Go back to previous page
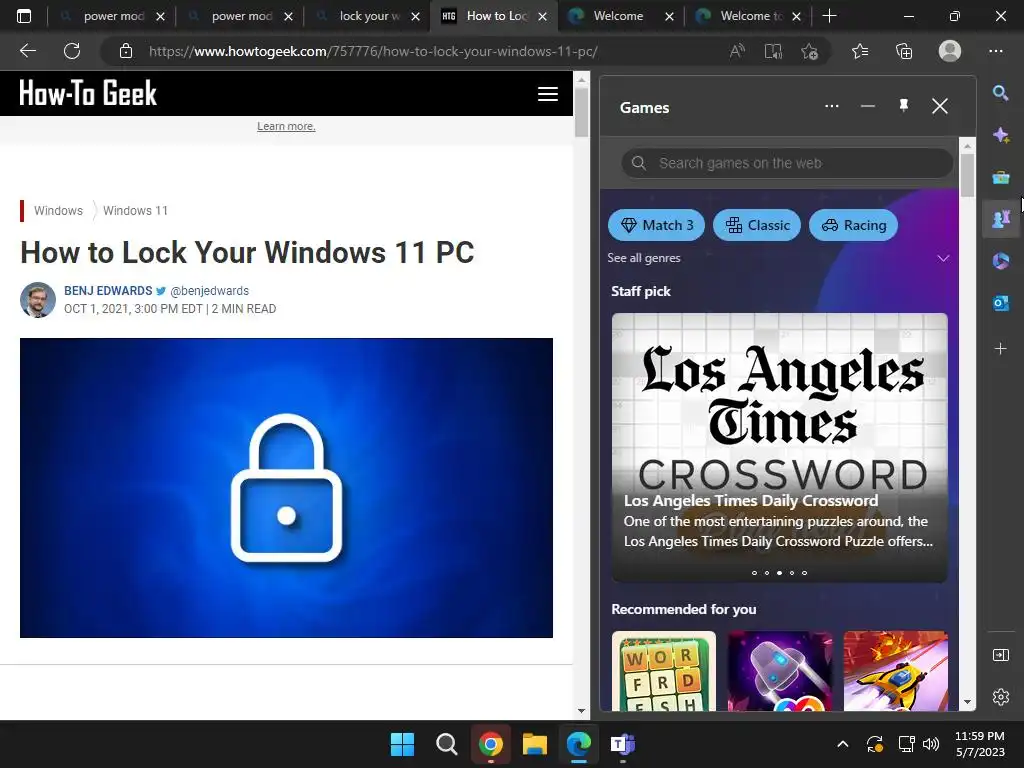This screenshot has width=1024, height=768. (27, 51)
